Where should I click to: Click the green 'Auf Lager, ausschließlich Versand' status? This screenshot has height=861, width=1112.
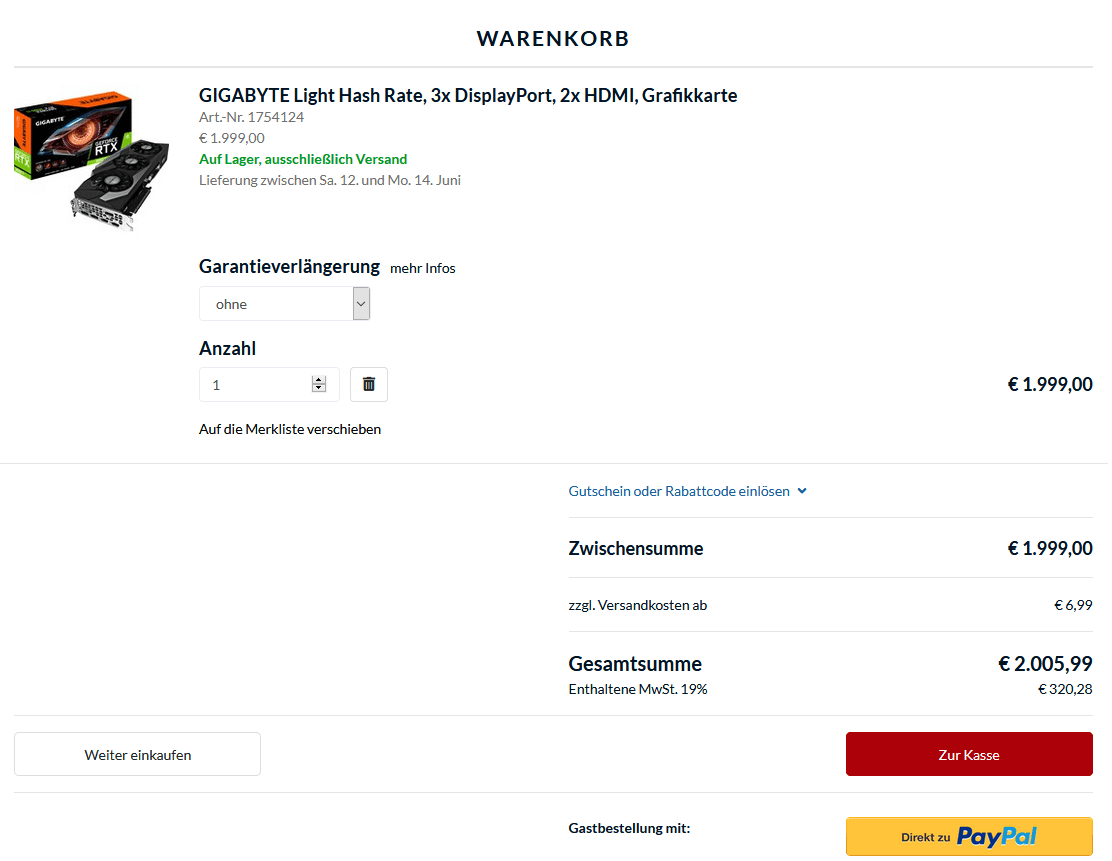[x=304, y=160]
